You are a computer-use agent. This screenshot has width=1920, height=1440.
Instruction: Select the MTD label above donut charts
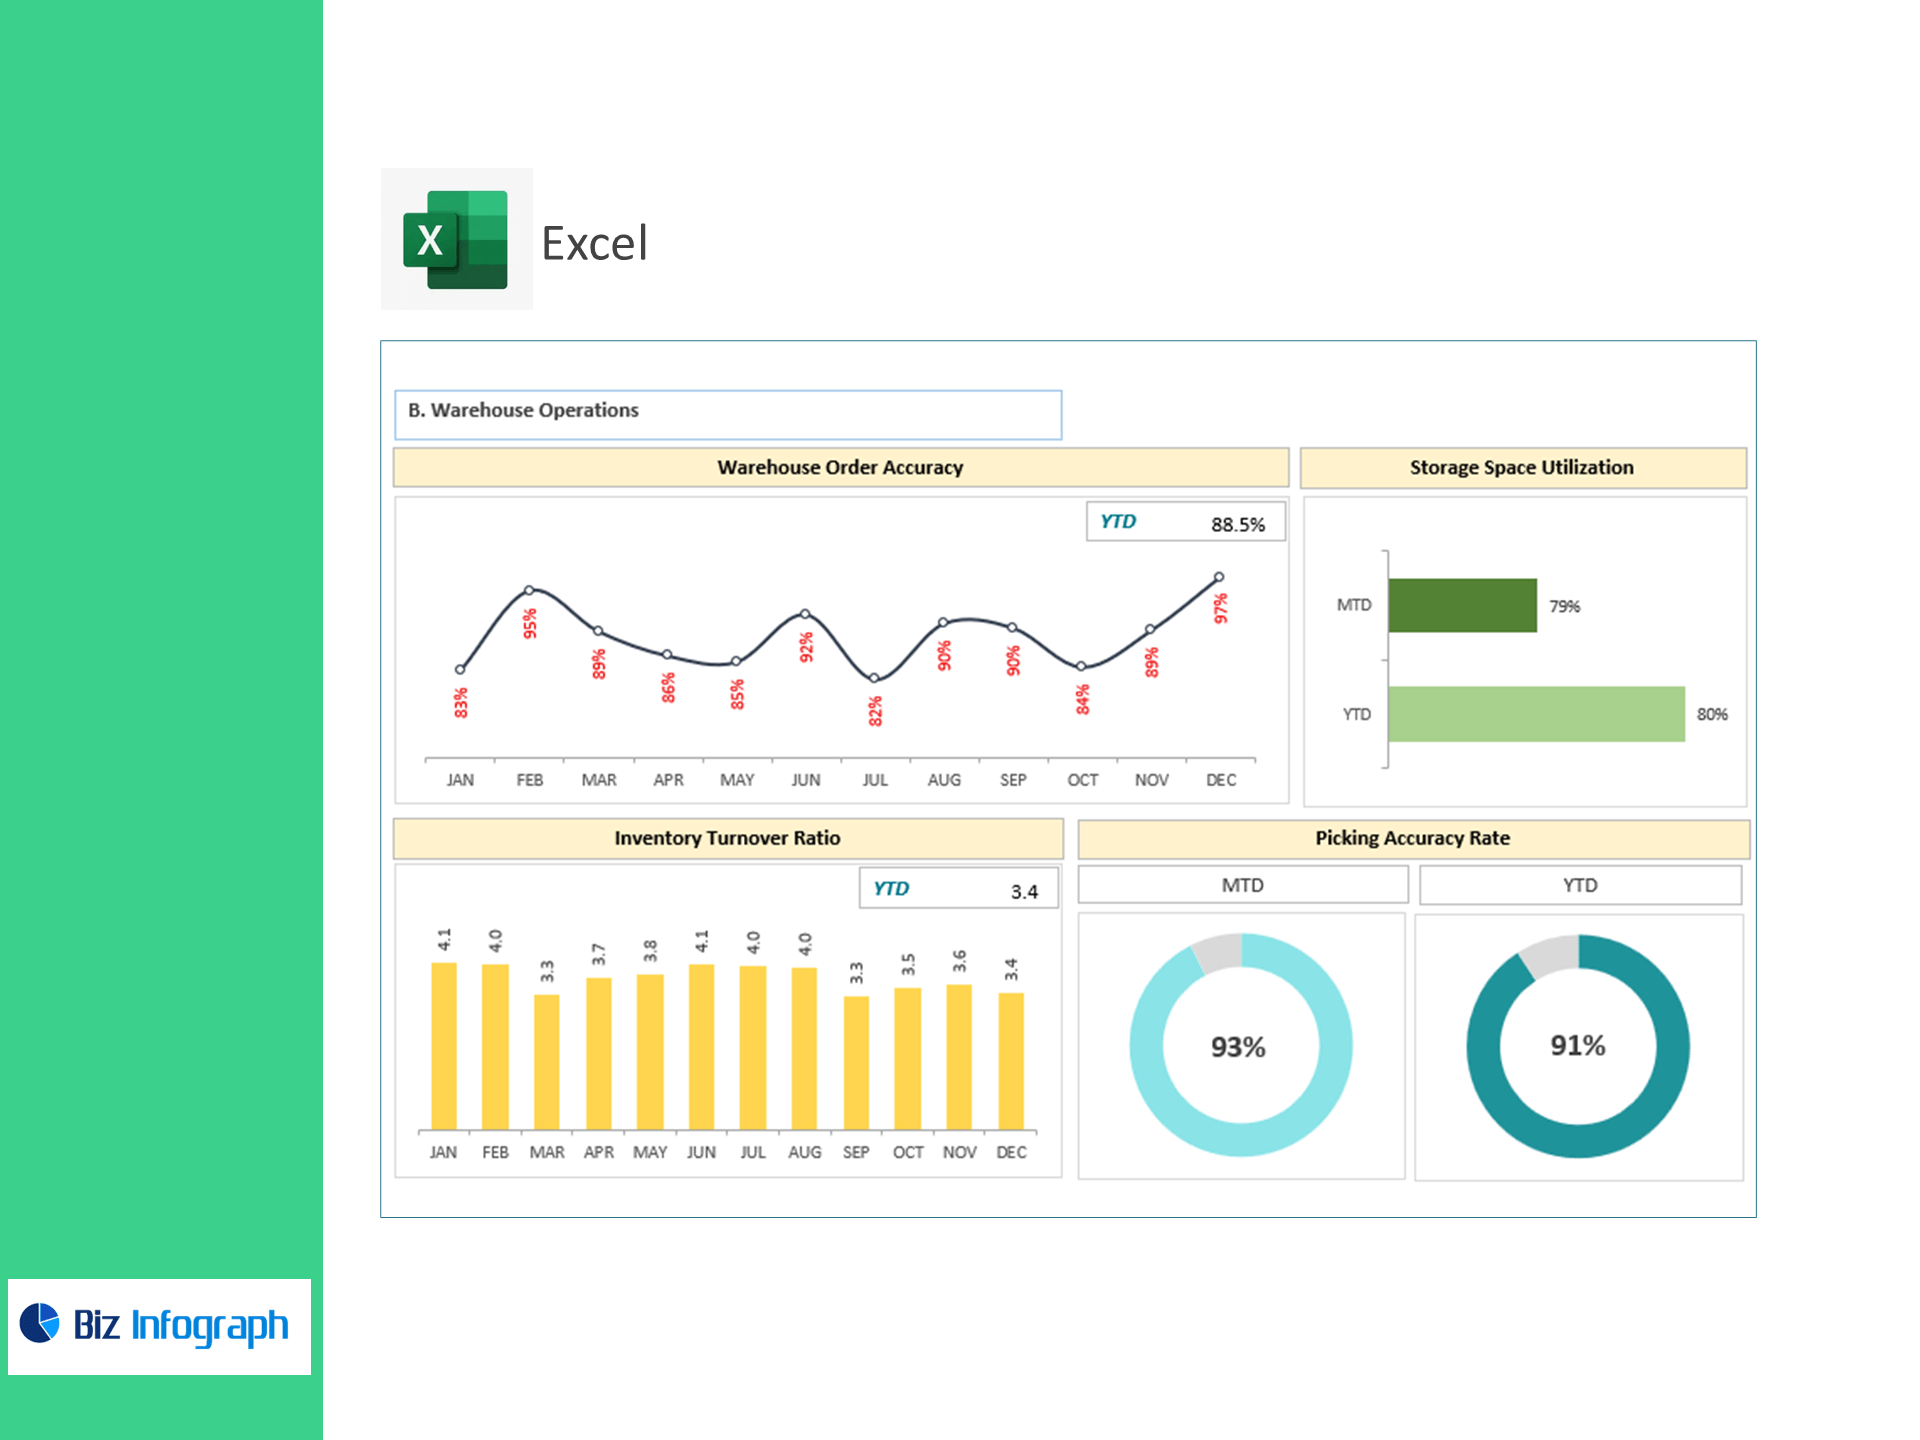tap(1242, 885)
